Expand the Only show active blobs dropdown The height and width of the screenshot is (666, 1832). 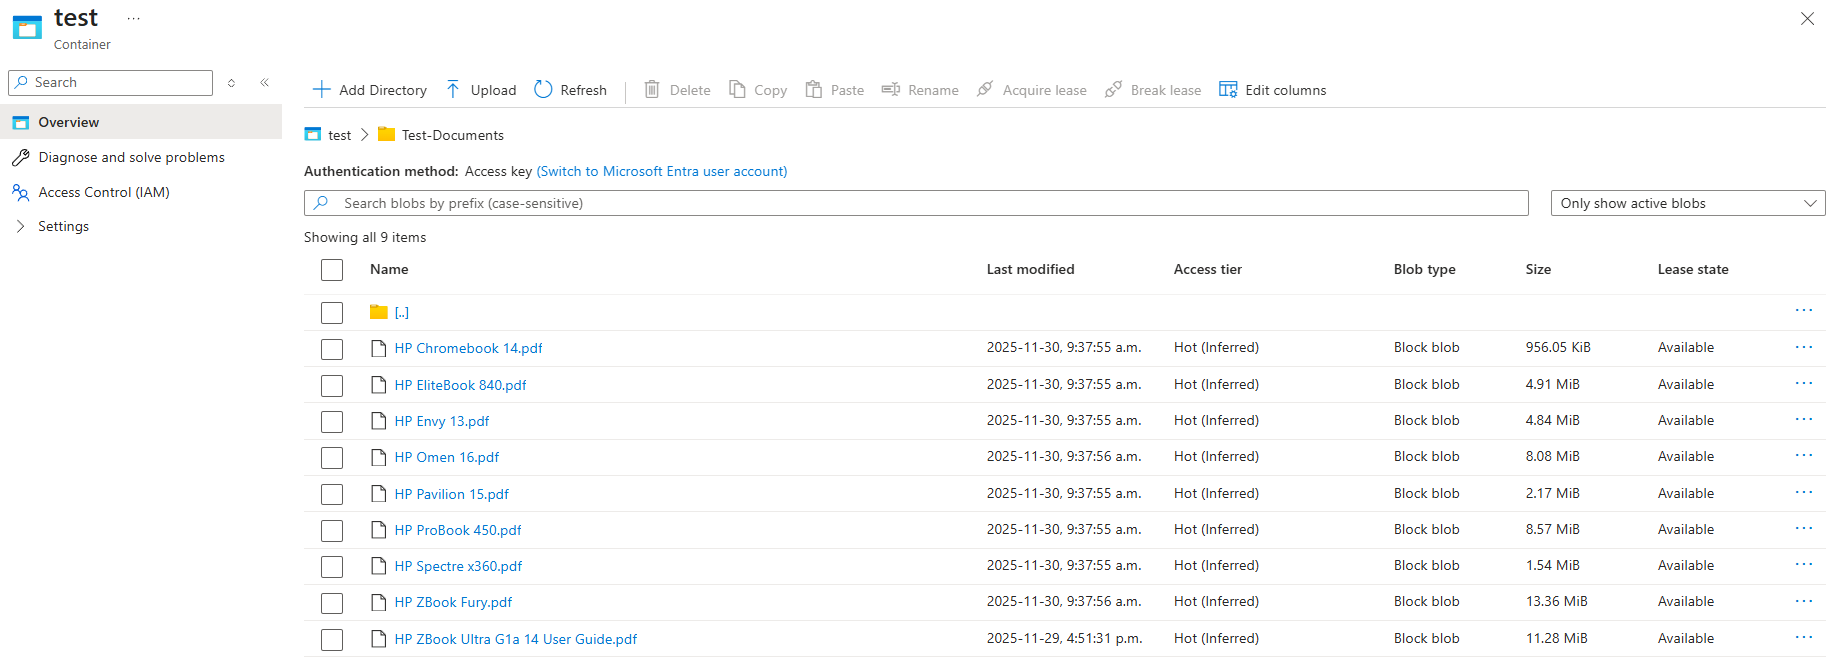1687,203
